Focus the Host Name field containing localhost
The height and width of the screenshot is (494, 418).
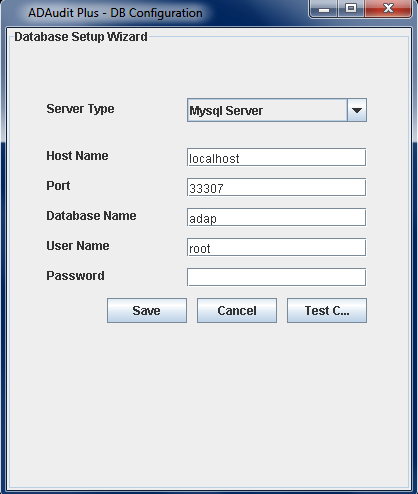pyautogui.click(x=276, y=157)
